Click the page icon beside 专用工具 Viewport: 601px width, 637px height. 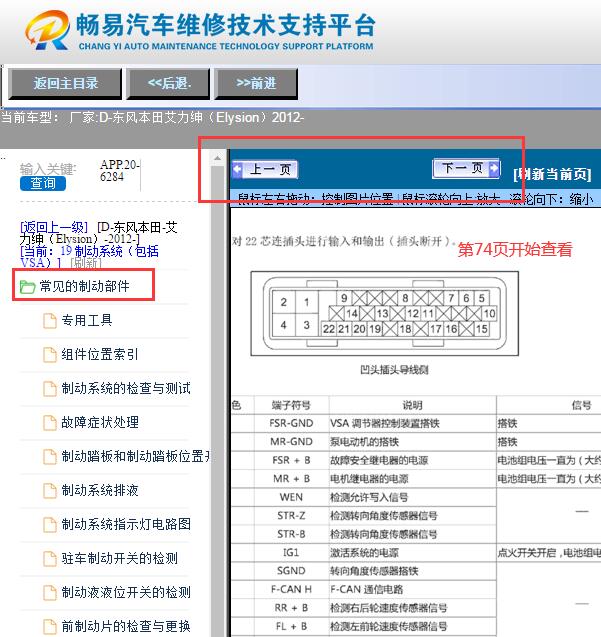50,321
